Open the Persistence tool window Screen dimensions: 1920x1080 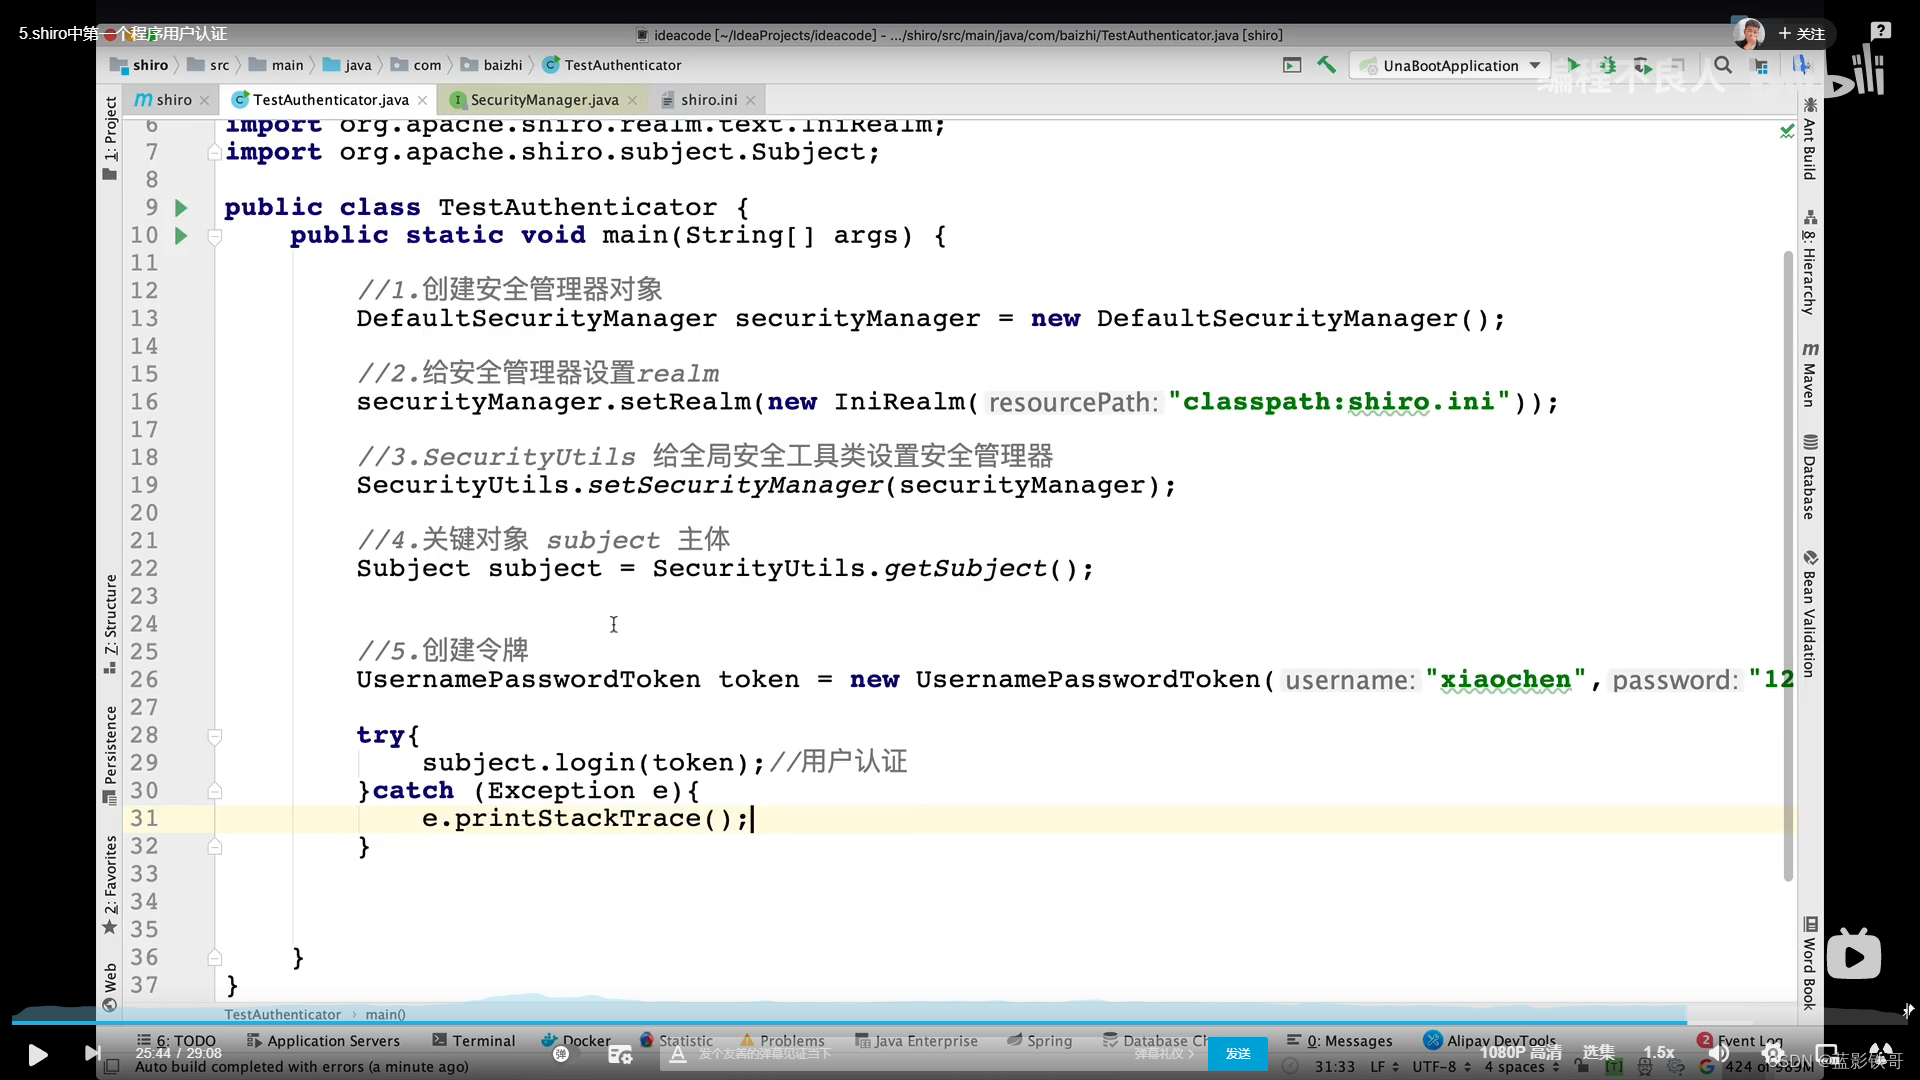click(x=110, y=755)
